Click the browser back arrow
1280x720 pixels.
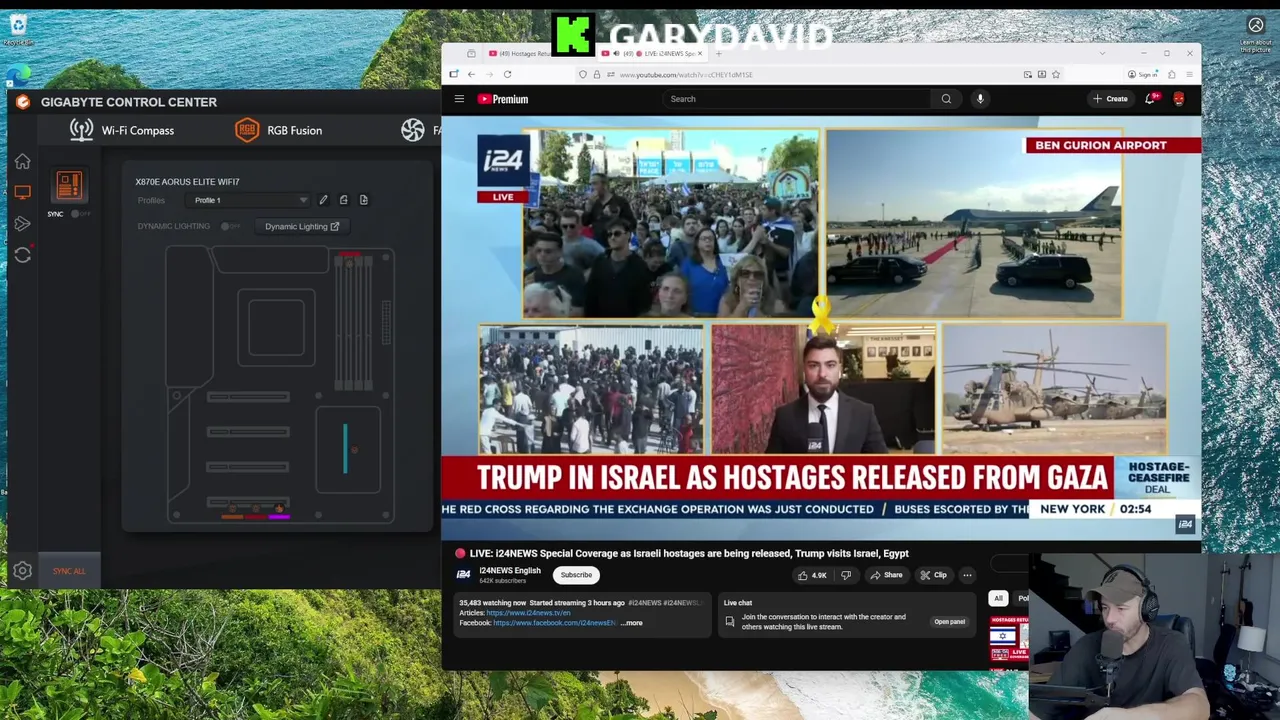[471, 74]
